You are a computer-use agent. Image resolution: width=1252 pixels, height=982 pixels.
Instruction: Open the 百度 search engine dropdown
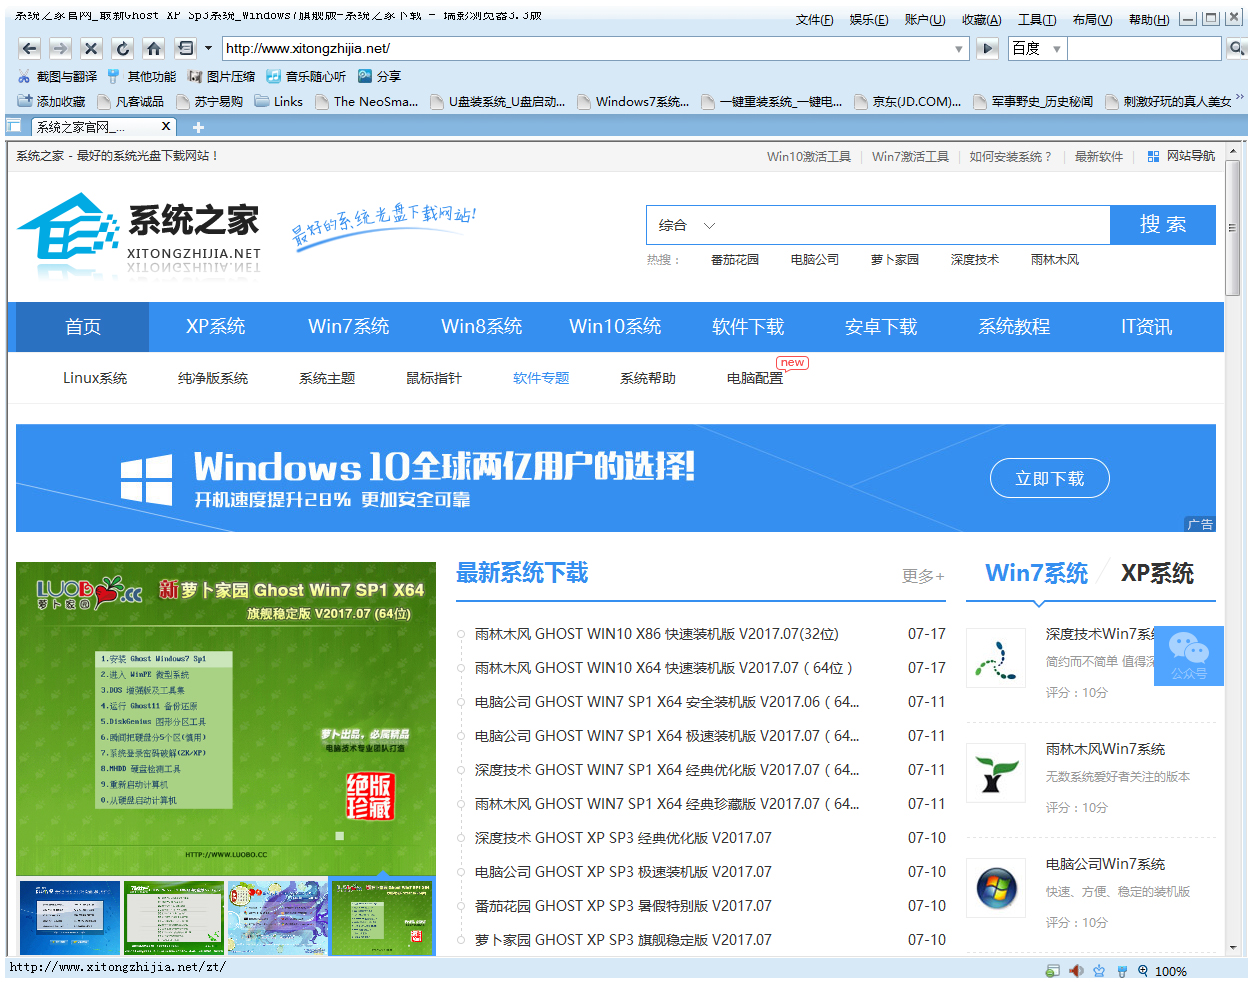pos(1056,48)
